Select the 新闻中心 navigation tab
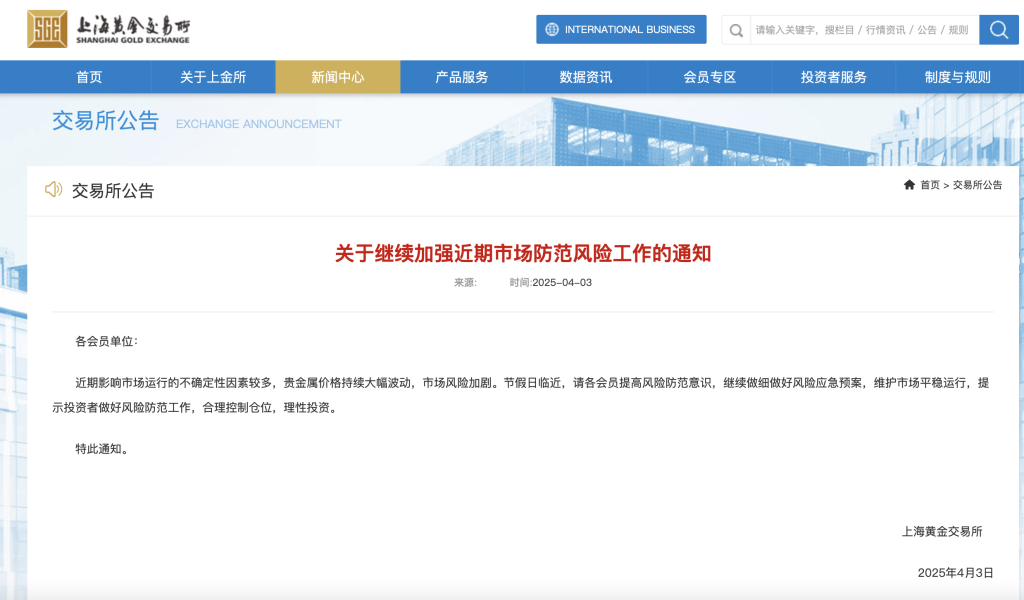Viewport: 1024px width, 600px height. [x=337, y=77]
